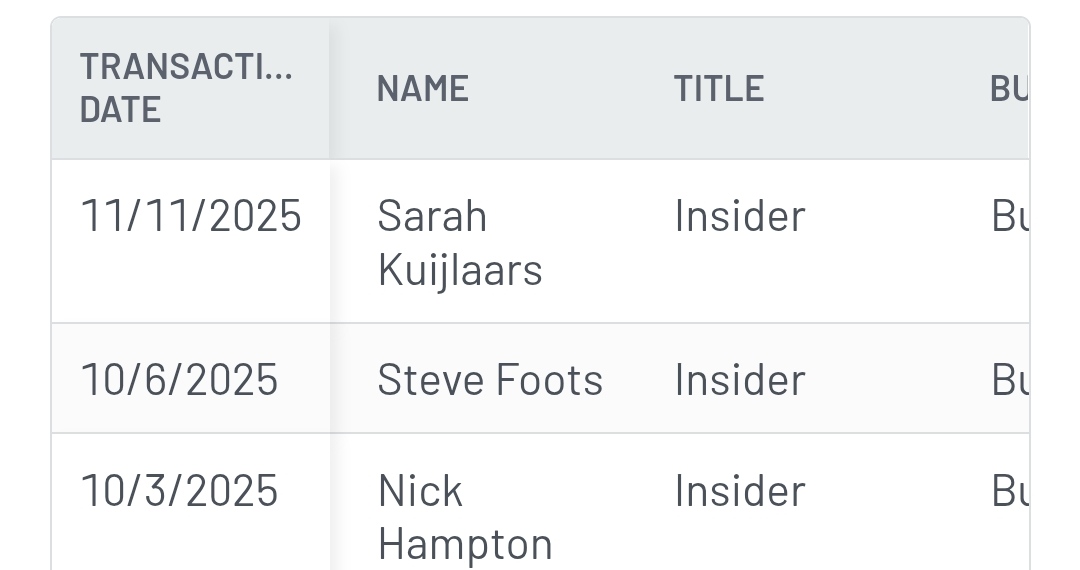The width and height of the screenshot is (1080, 570).
Task: Select the 11/11/2025 transaction date cell
Action: (190, 216)
